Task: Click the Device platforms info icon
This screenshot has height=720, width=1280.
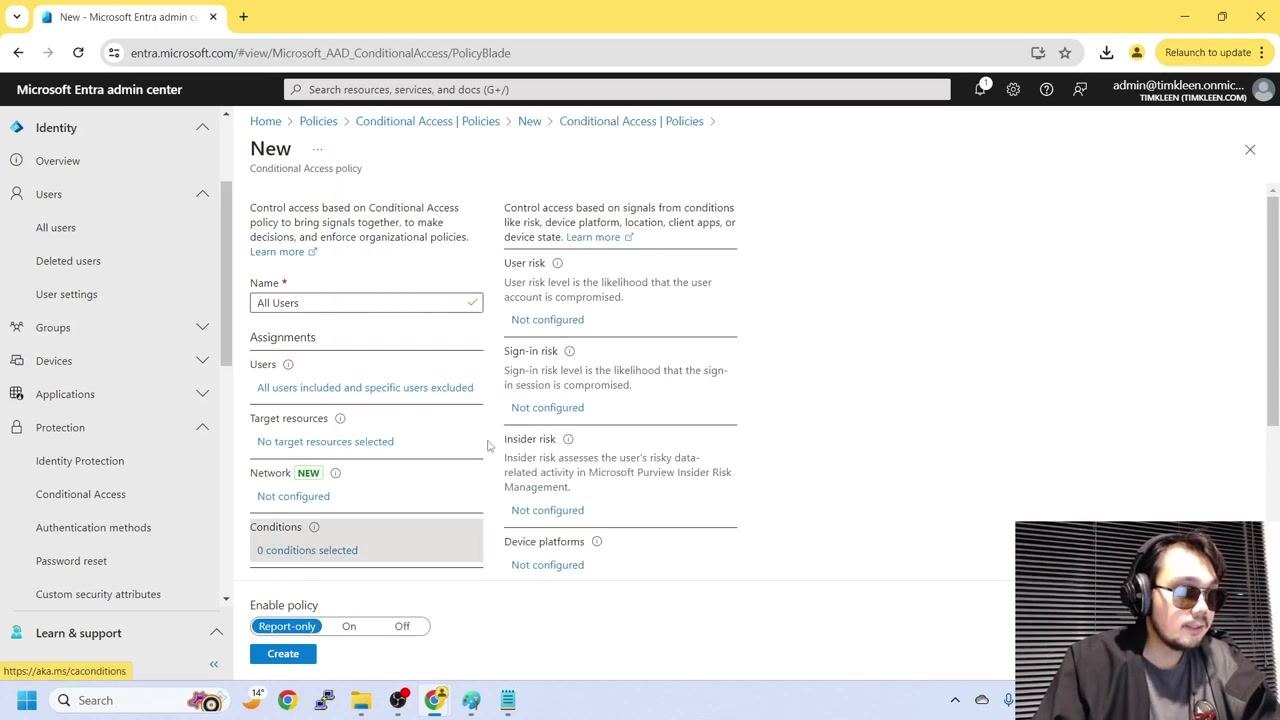Action: [x=597, y=542]
